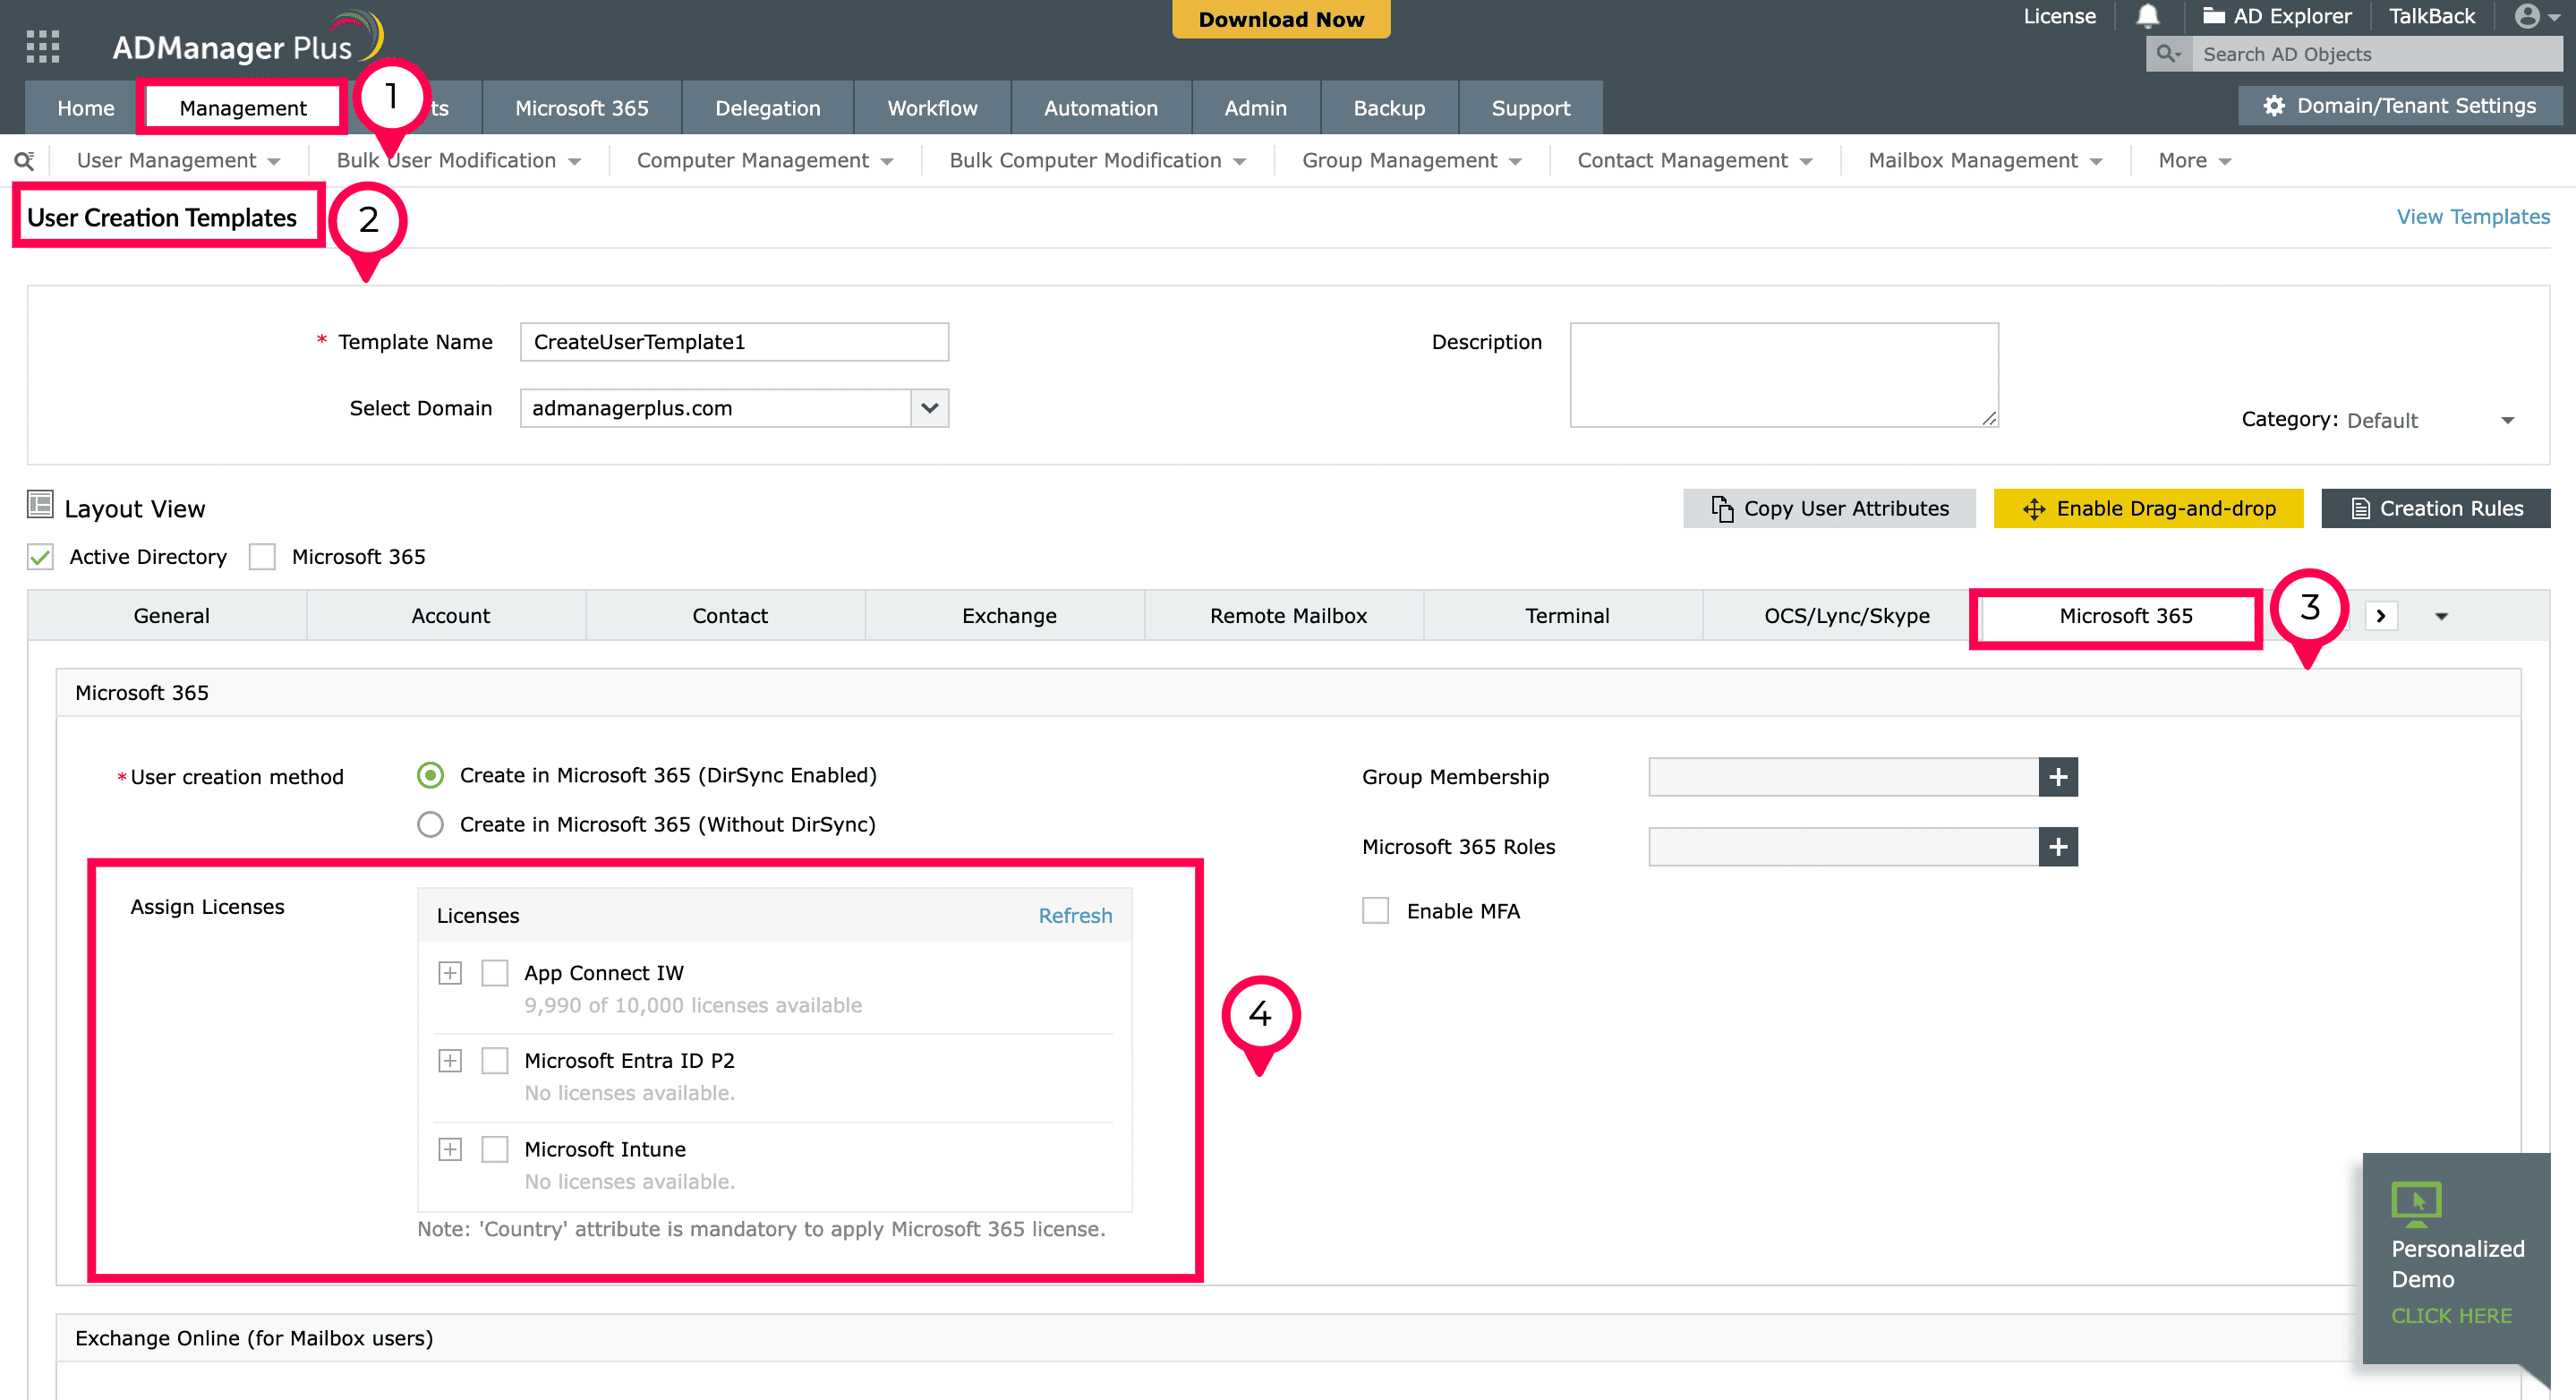Check the Microsoft 365 layout checkbox
2576x1400 pixels.
(x=262, y=557)
